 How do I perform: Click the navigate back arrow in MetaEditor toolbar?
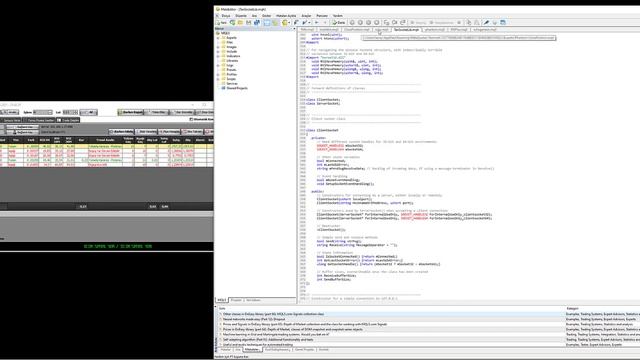317,23
